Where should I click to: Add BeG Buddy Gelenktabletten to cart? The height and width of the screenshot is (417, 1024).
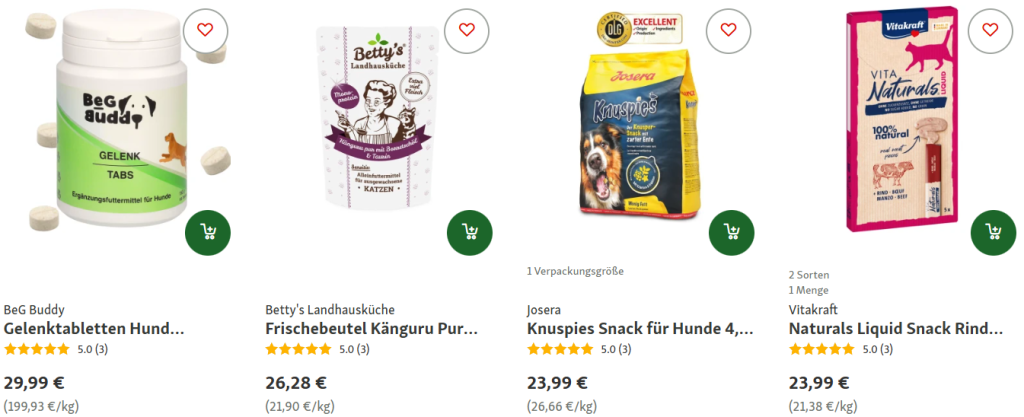click(208, 232)
